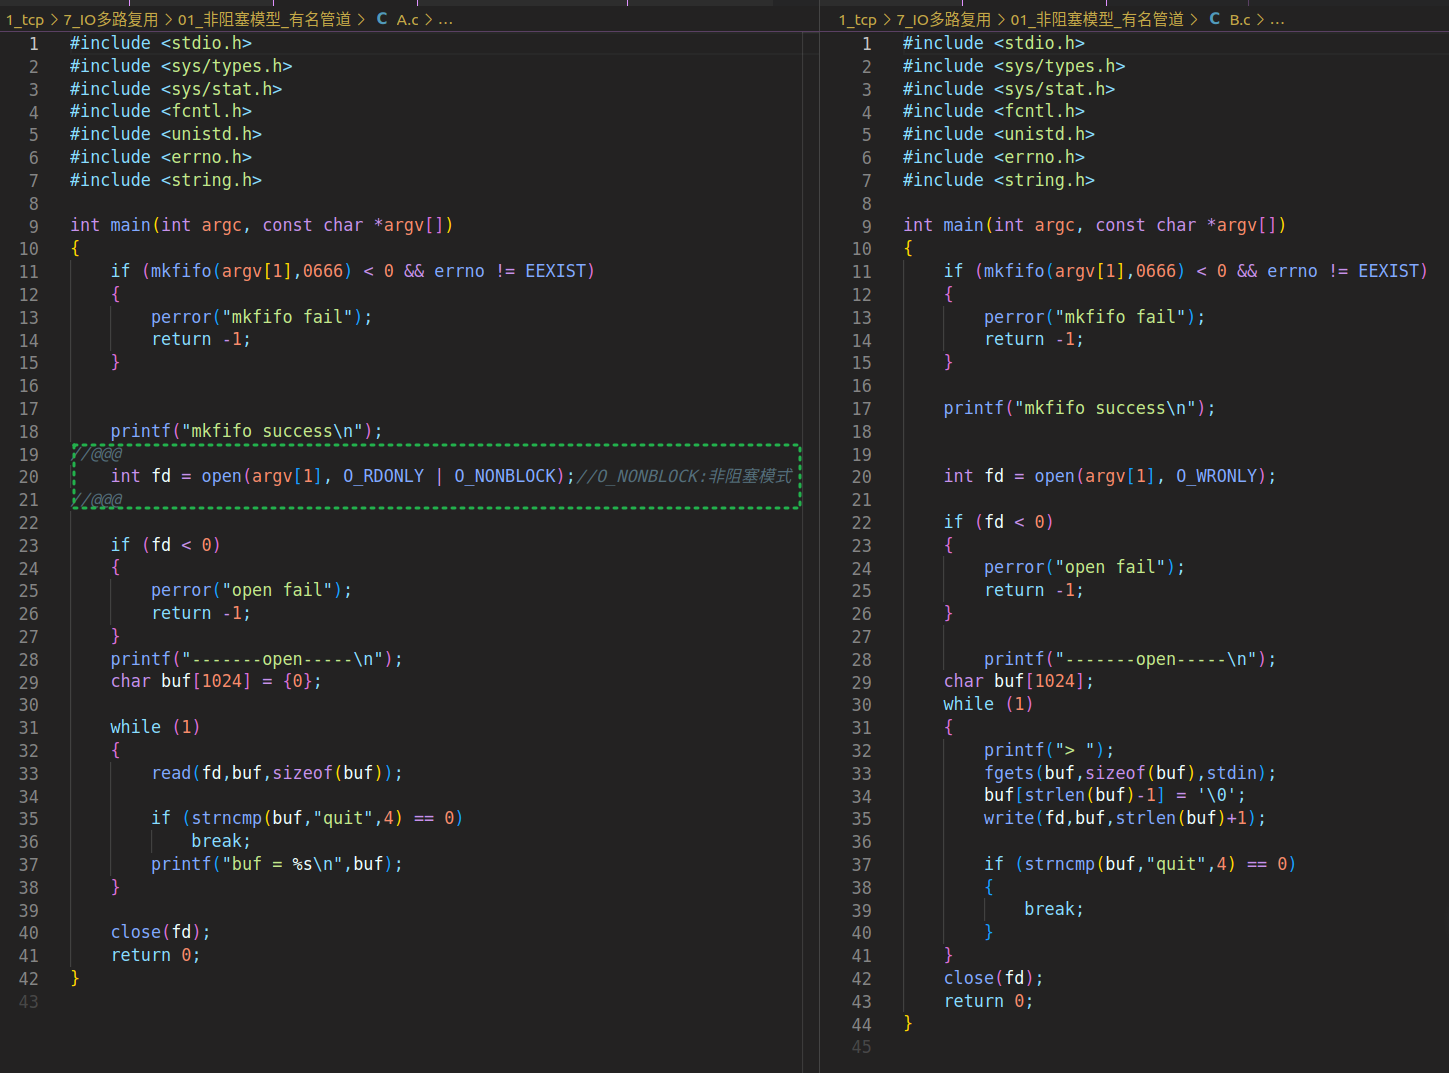The height and width of the screenshot is (1073, 1449).
Task: Click 'printf("-------open-----\n");' in A.c
Action: 257,659
